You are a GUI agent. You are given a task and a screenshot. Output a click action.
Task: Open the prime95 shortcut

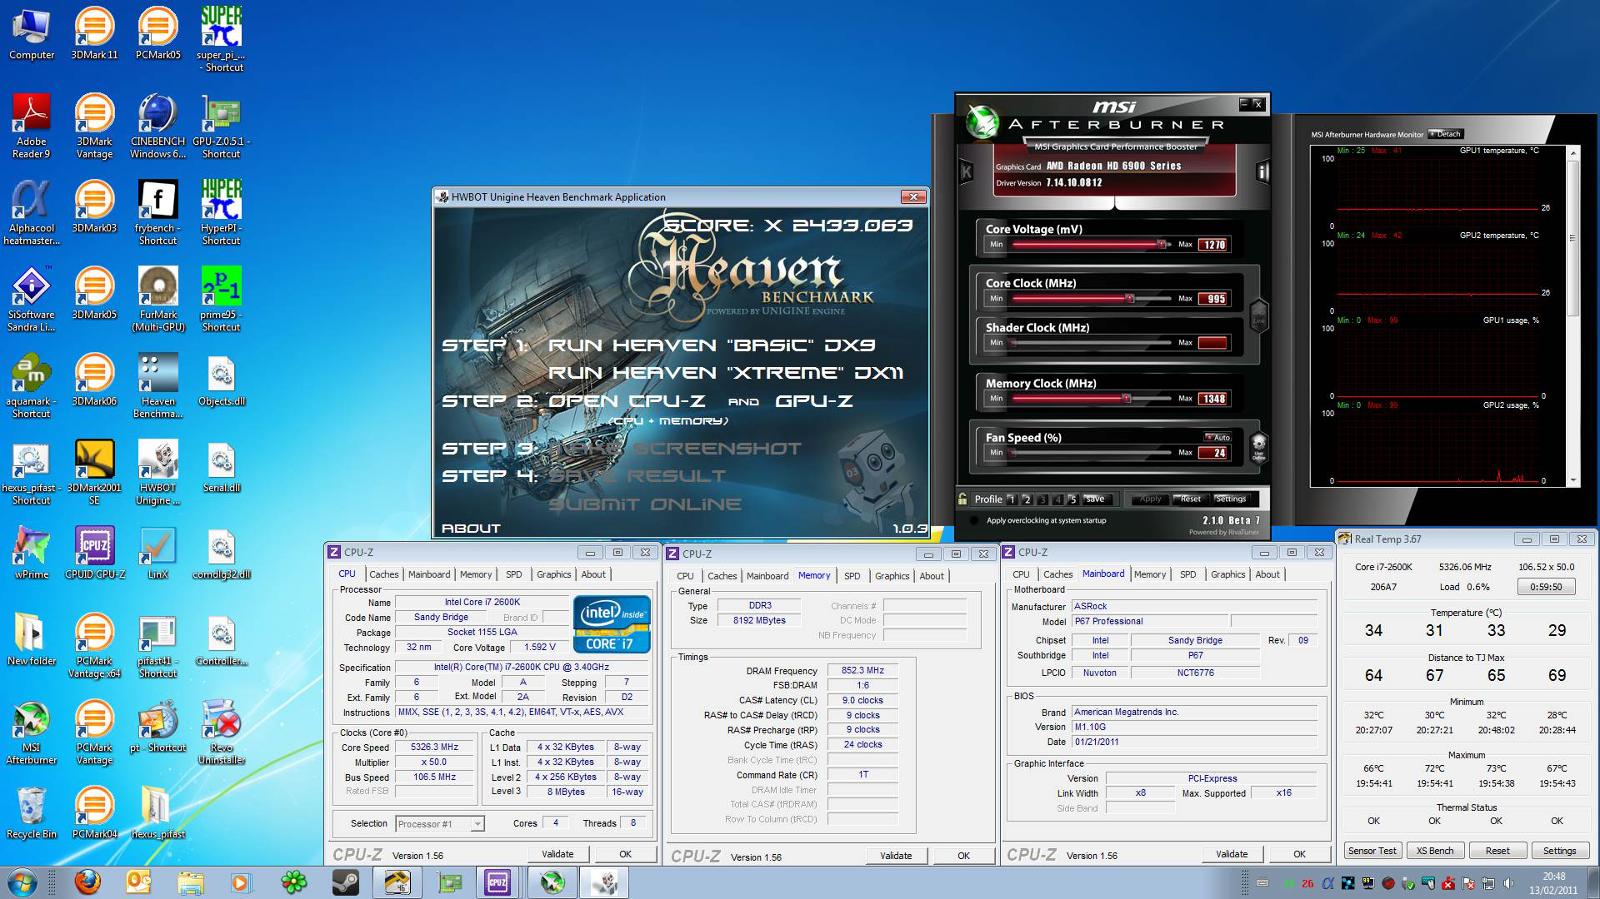point(221,299)
